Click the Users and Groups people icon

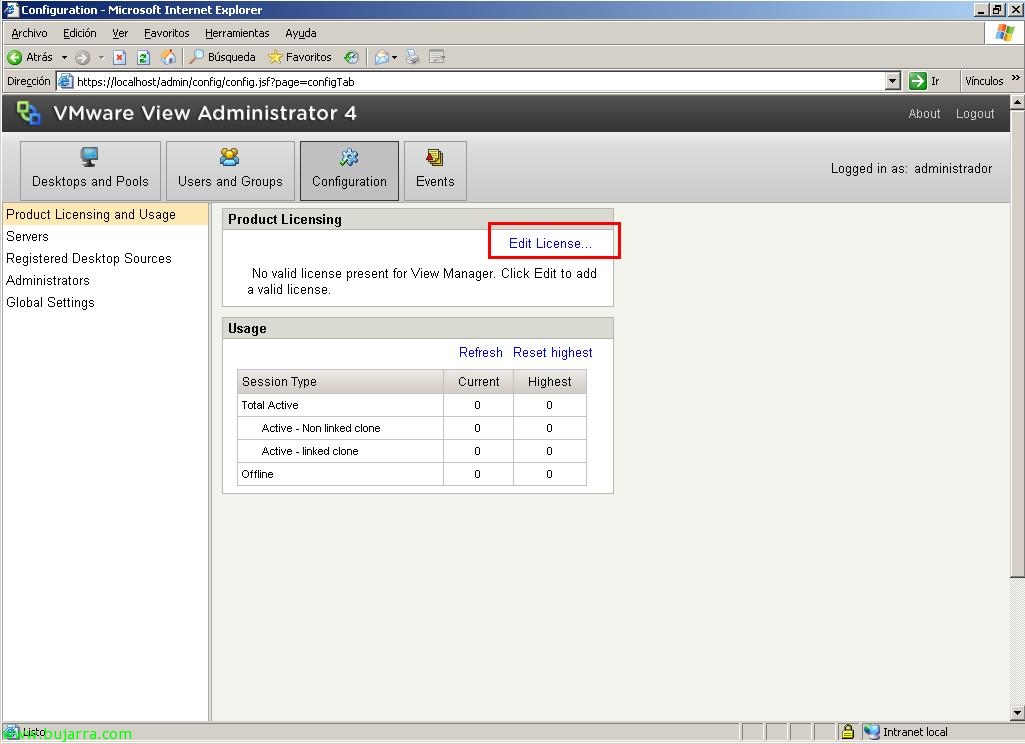click(x=229, y=157)
